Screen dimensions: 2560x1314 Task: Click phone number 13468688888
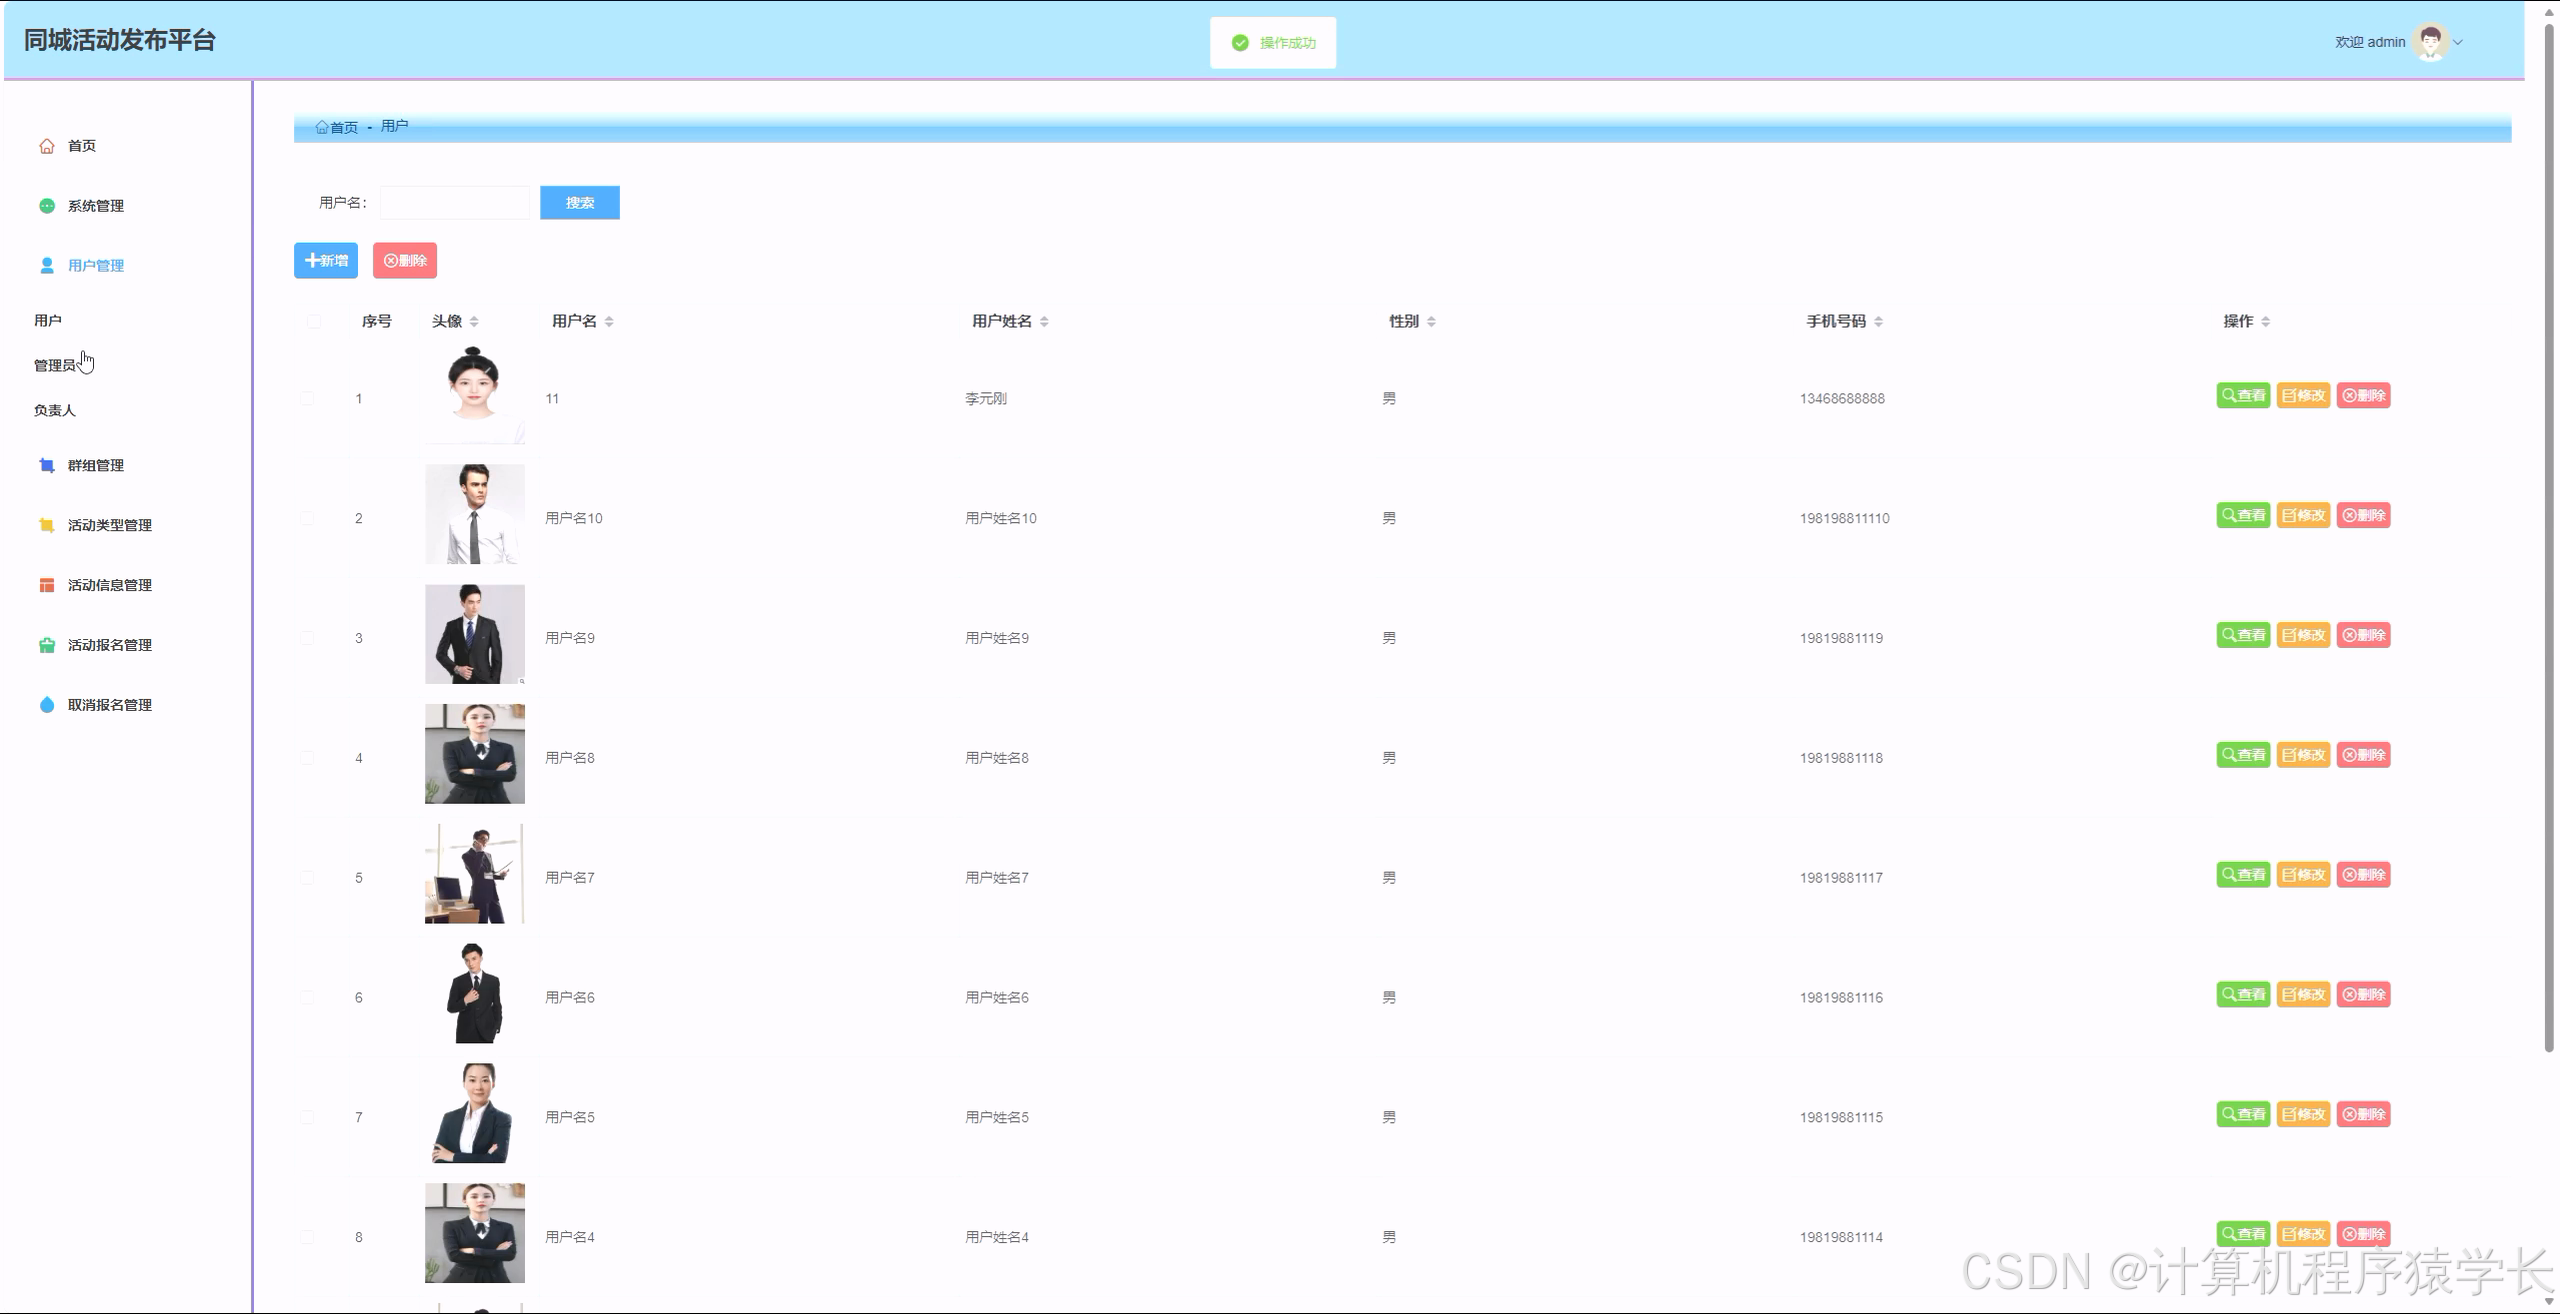pos(1842,399)
